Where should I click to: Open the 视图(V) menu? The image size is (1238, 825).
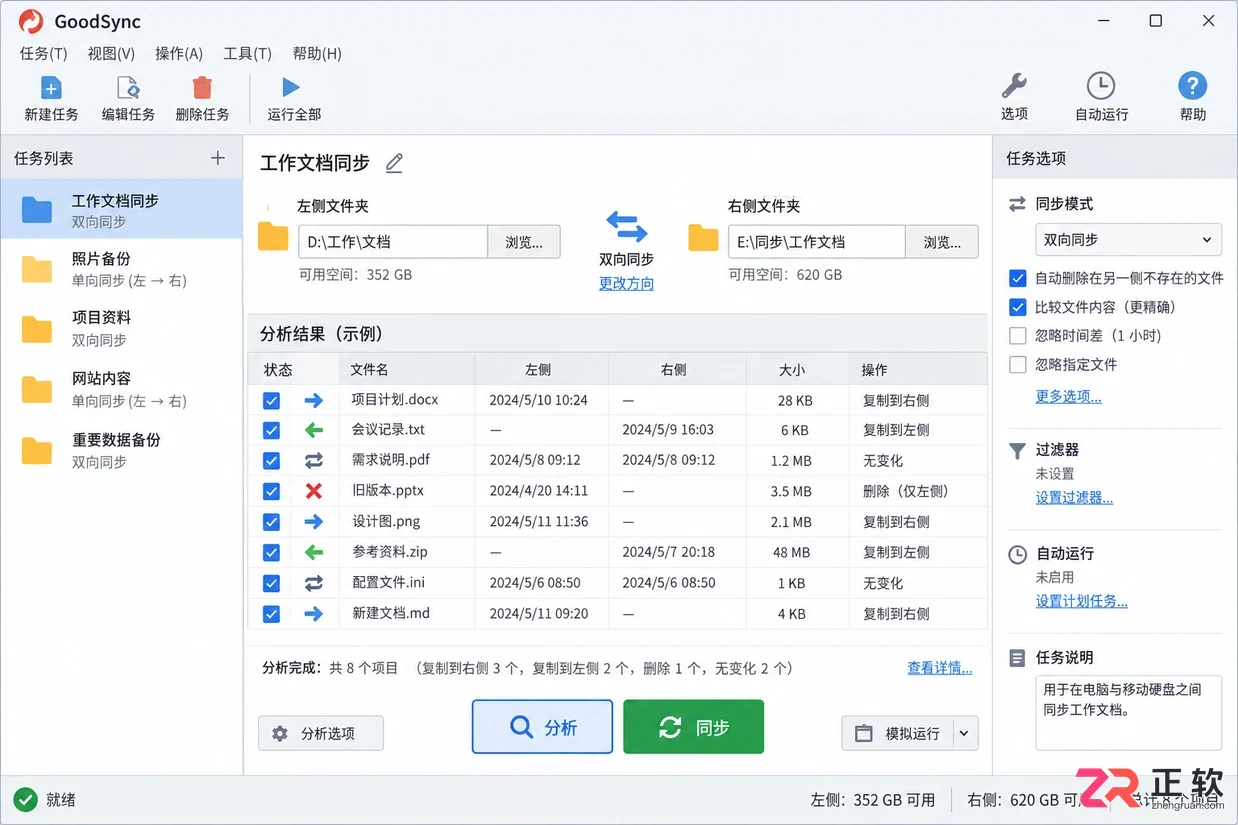[x=111, y=54]
